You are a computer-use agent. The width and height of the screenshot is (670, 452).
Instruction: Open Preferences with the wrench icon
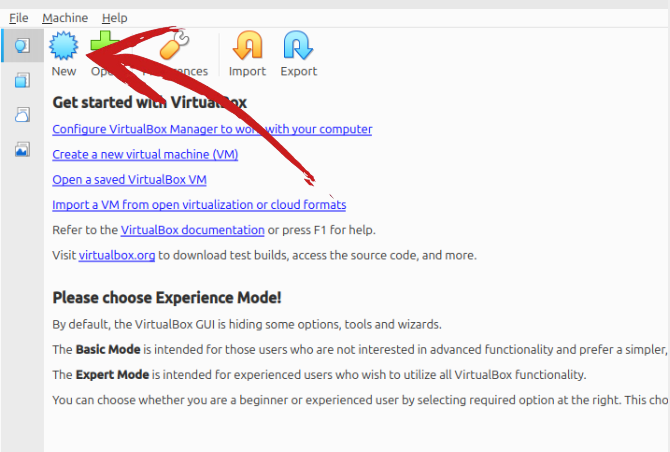pyautogui.click(x=174, y=45)
